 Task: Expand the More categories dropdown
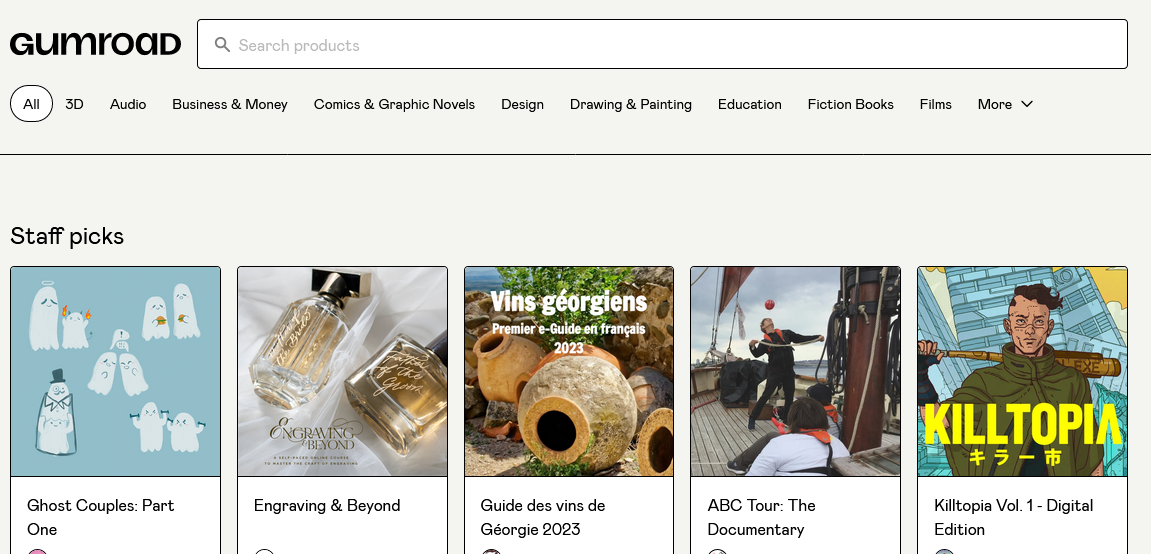pos(1005,104)
